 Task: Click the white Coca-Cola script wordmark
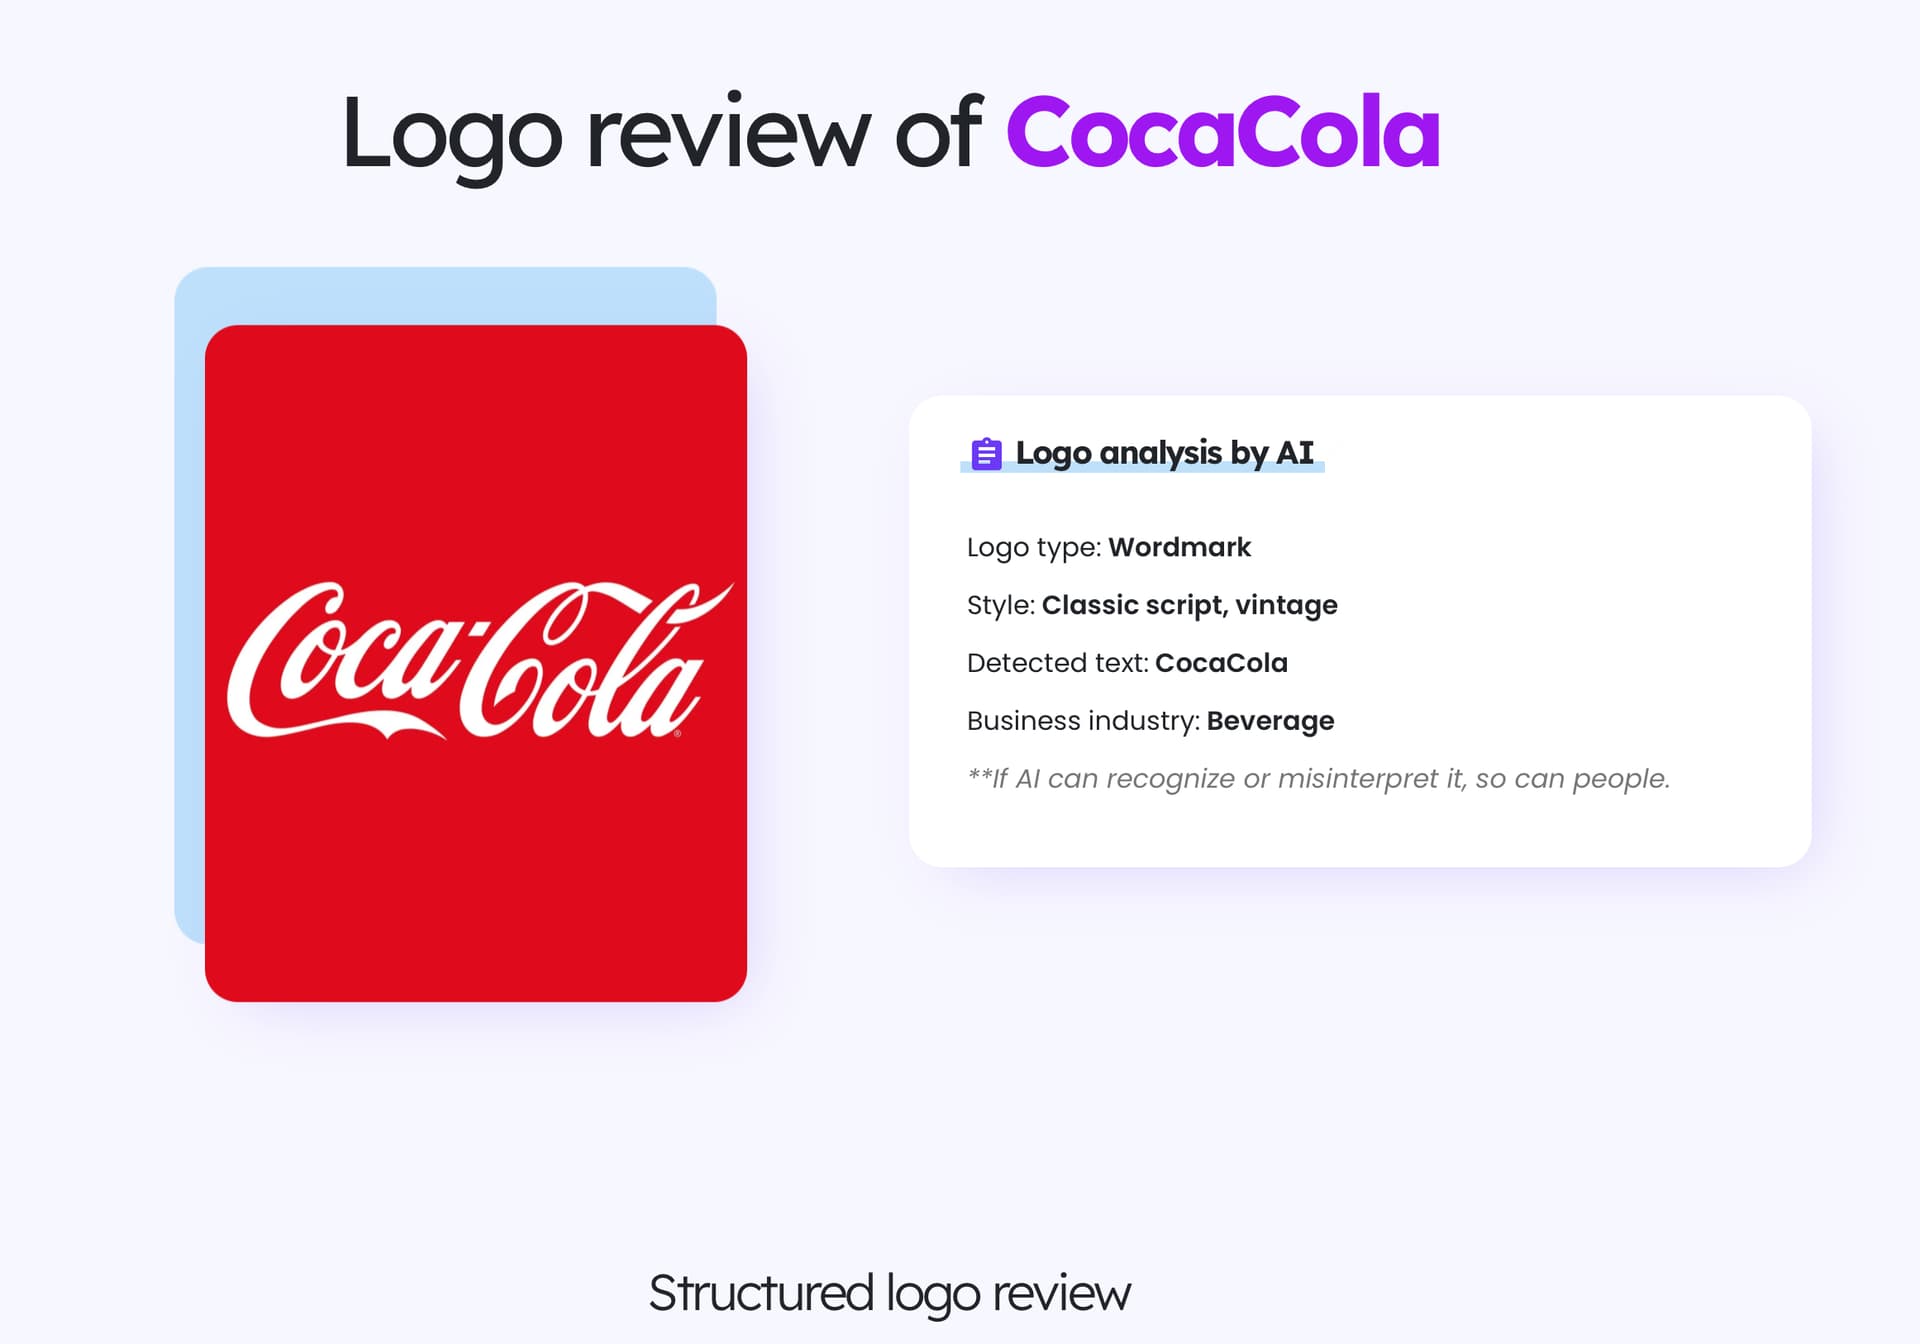(x=480, y=660)
